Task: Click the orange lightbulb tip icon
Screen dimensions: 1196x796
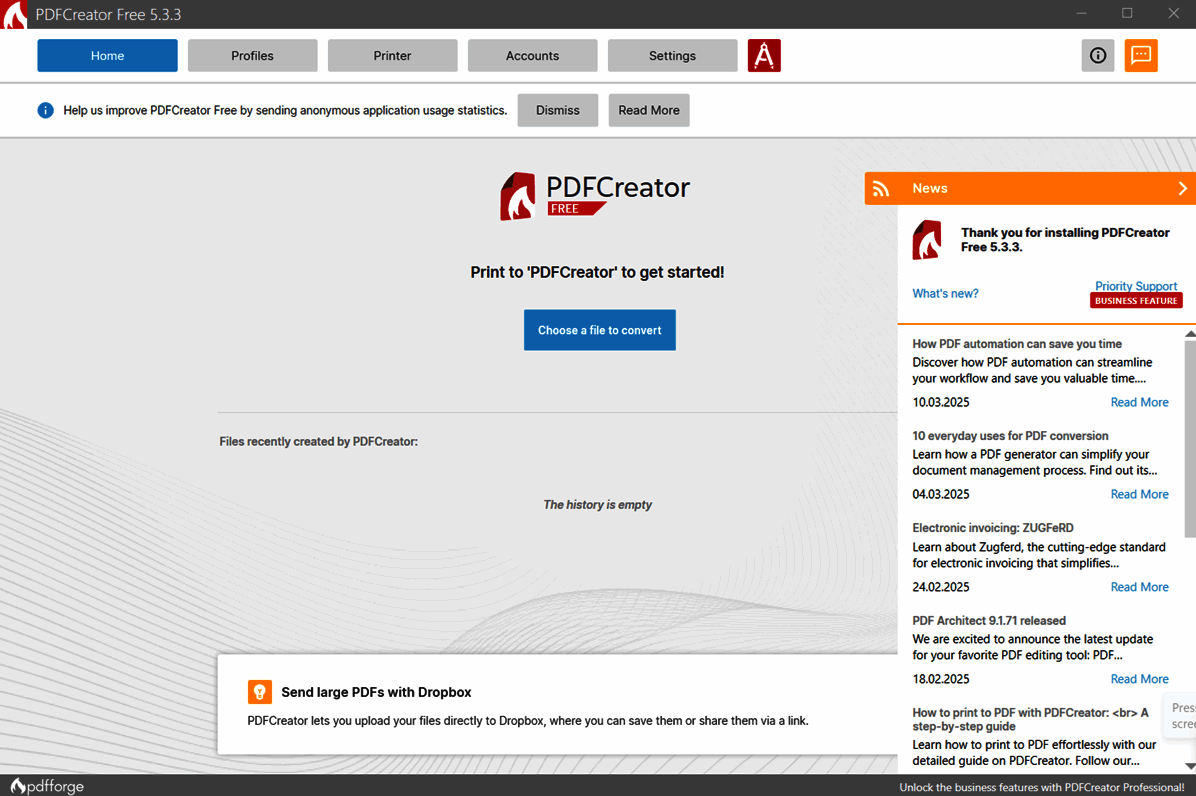Action: point(259,692)
